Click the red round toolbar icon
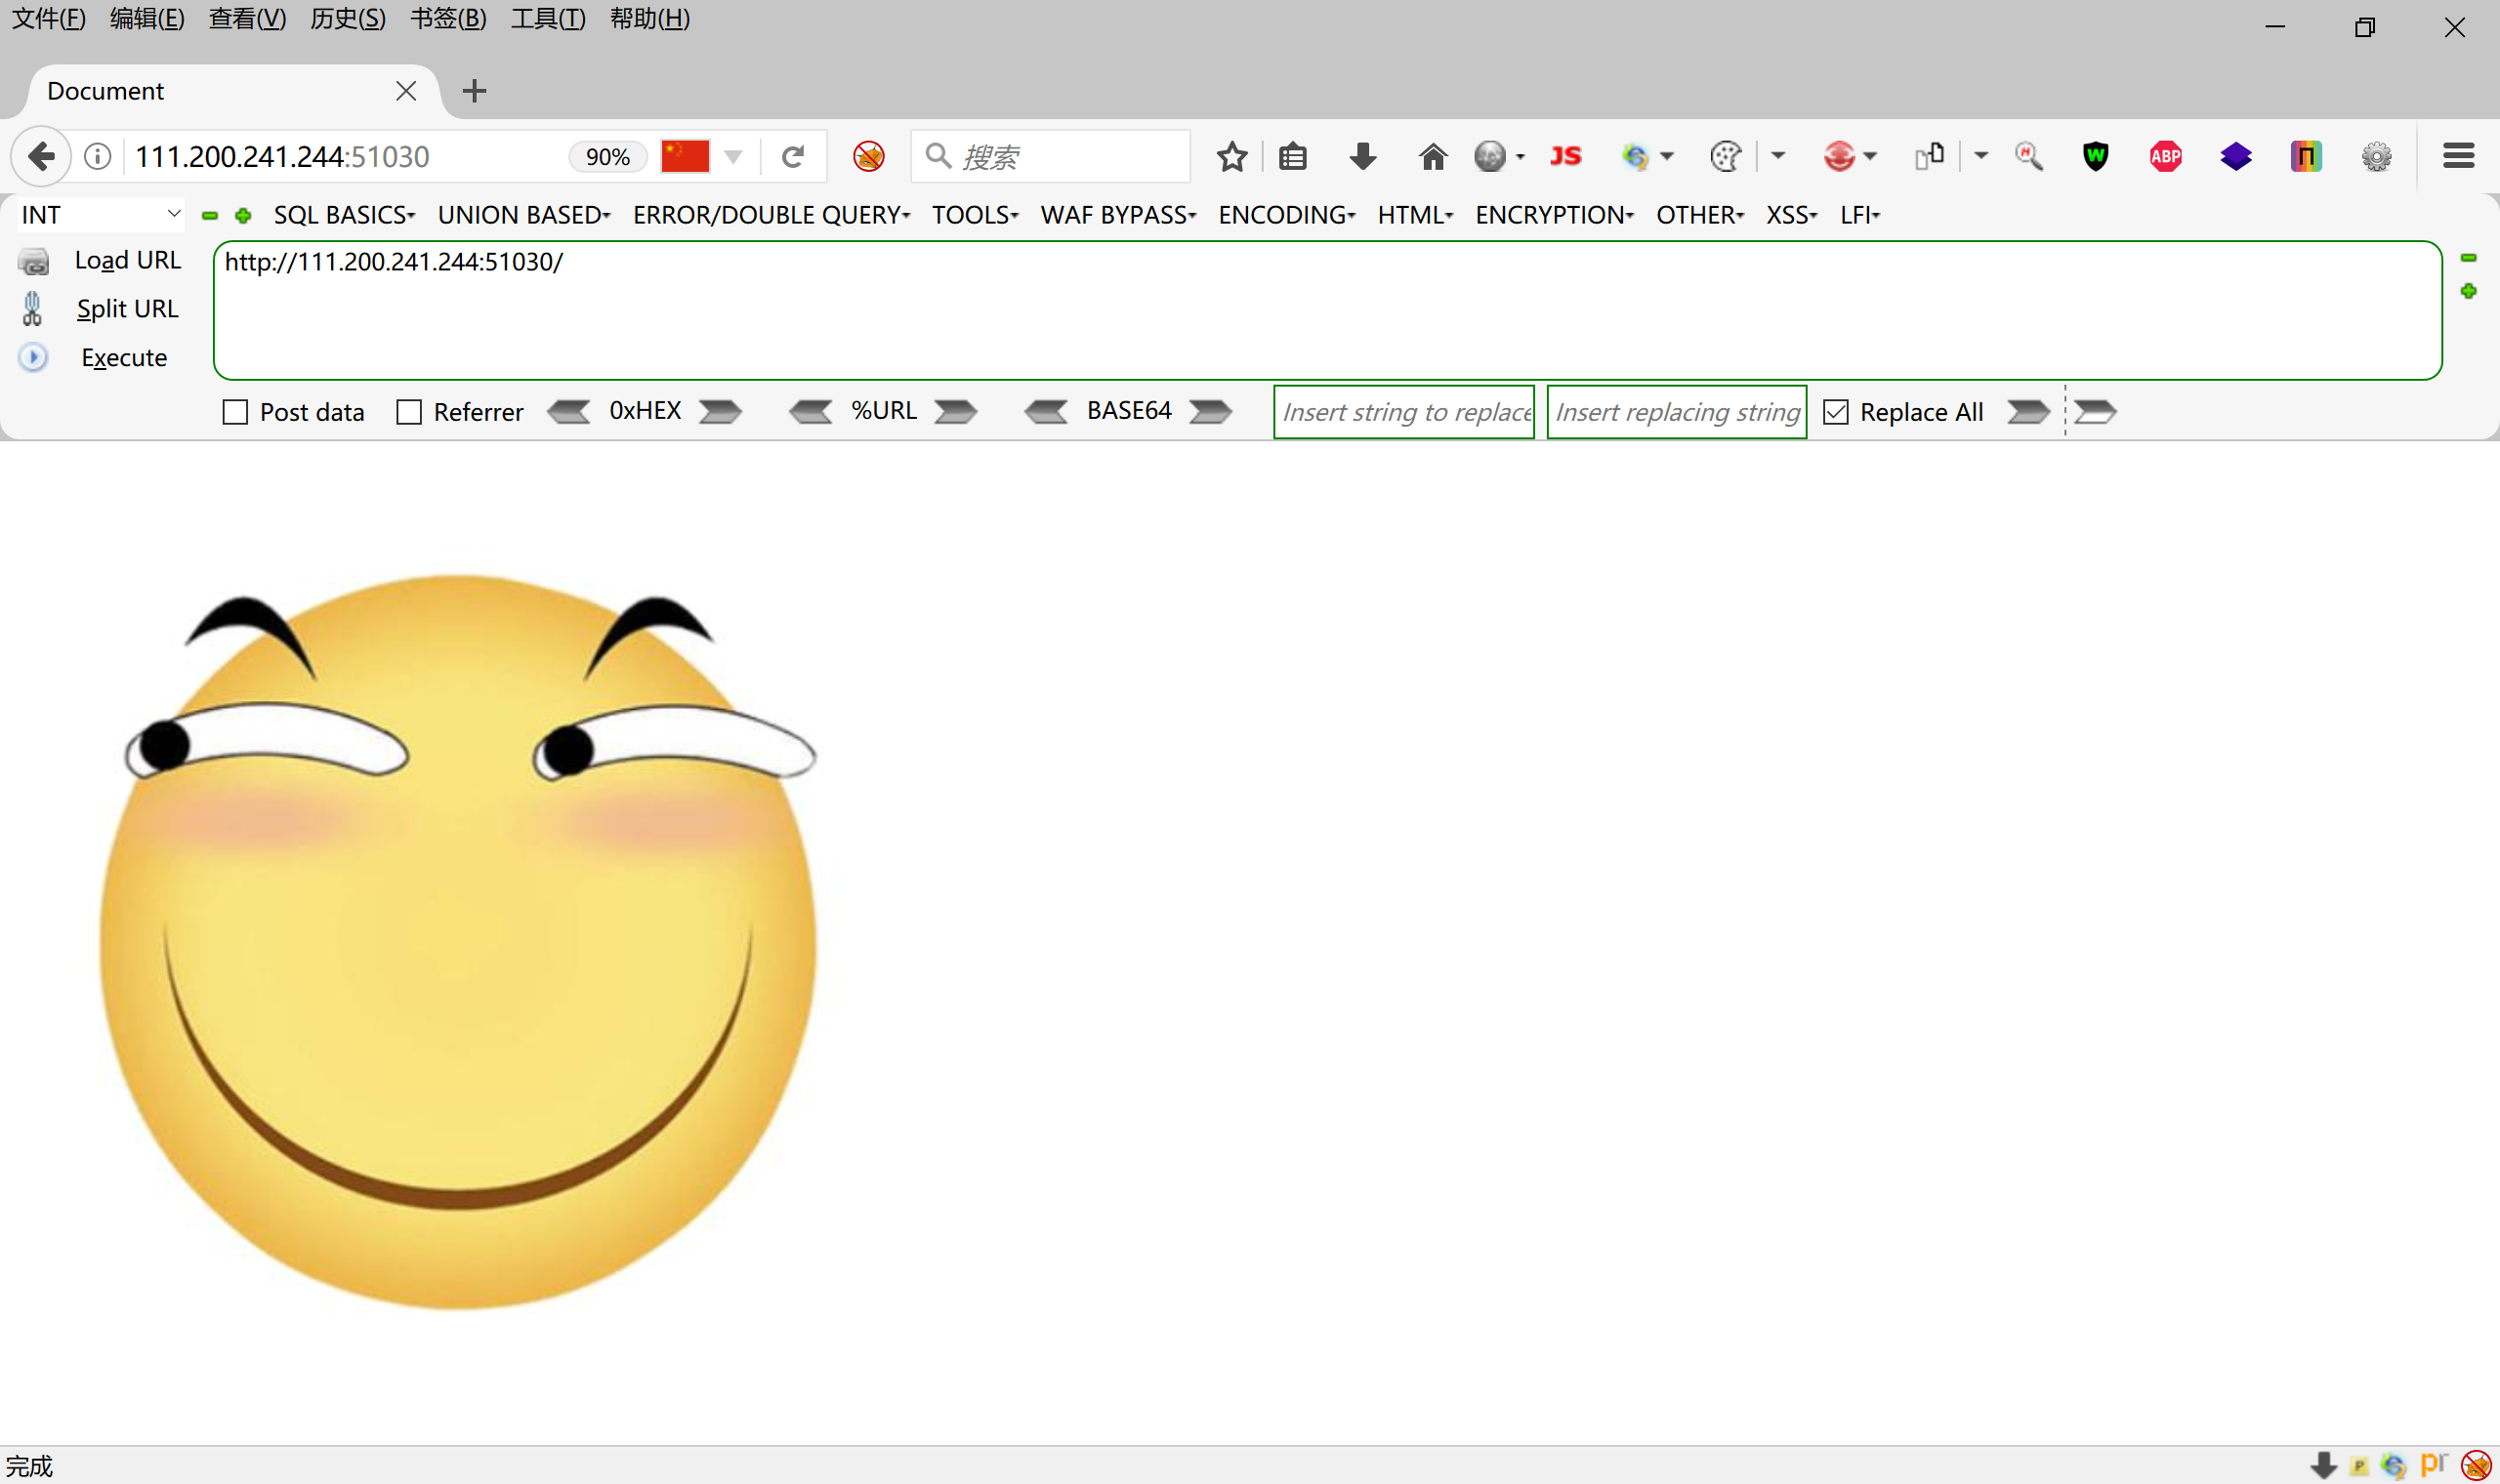Viewport: 2500px width, 1484px height. [1839, 156]
